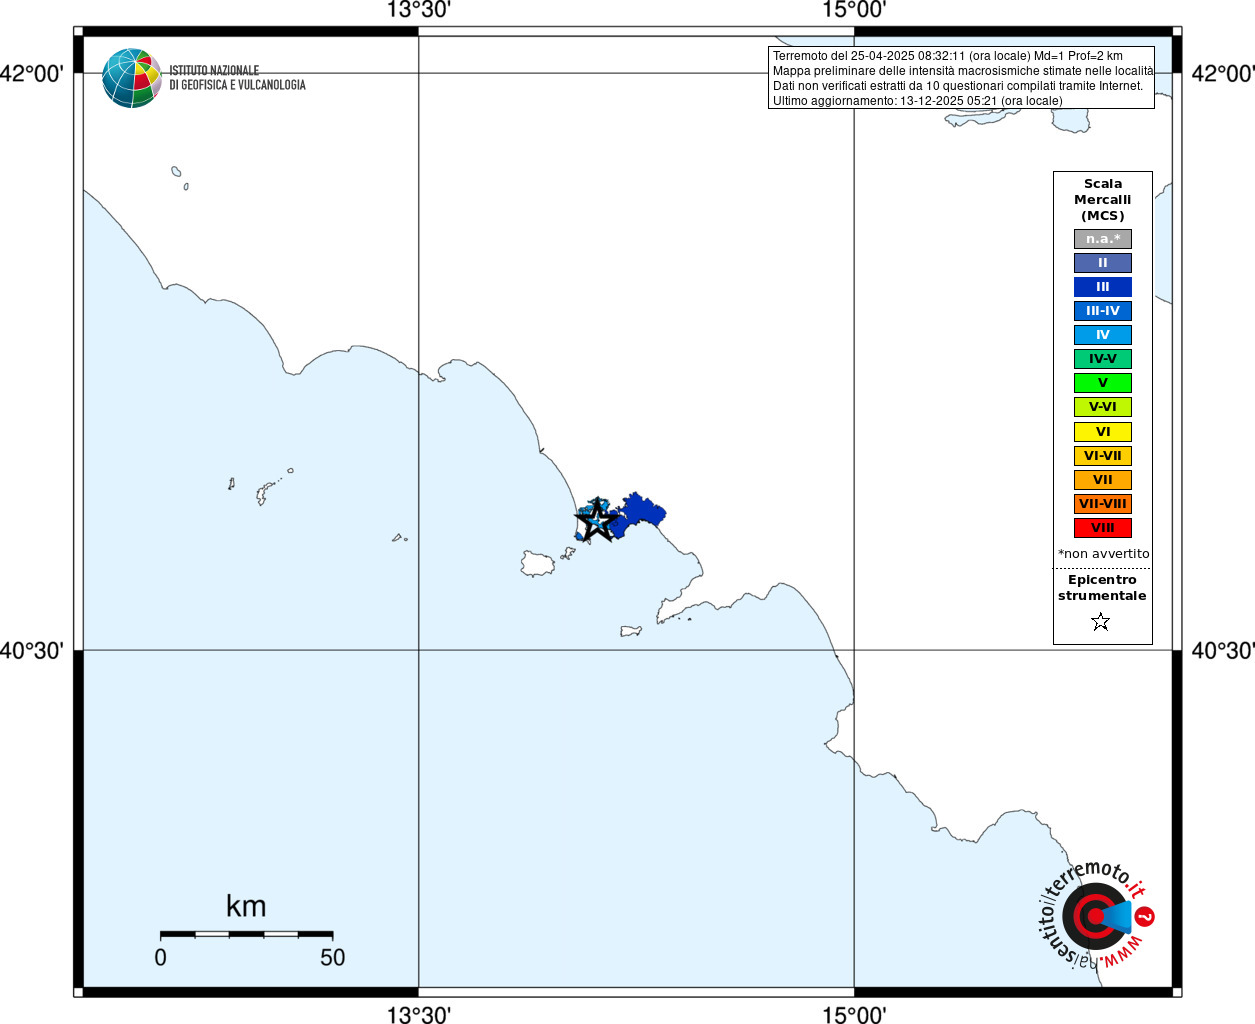Select the VI-VII legend swatch
This screenshot has height=1024, width=1255.
tap(1103, 456)
